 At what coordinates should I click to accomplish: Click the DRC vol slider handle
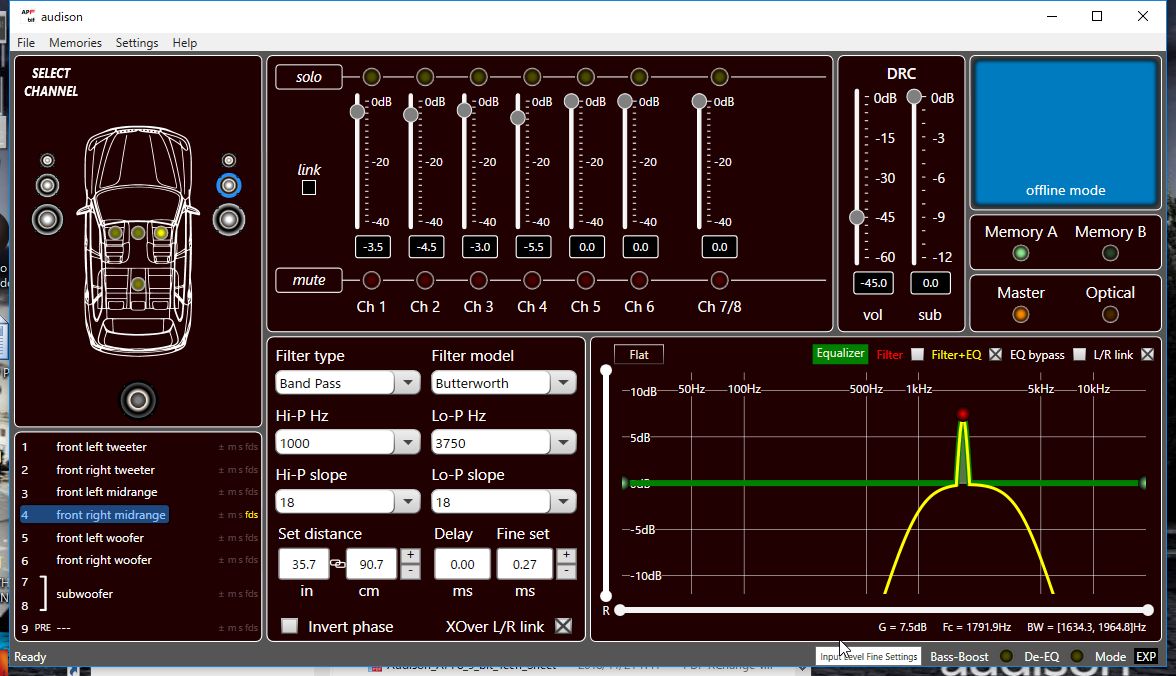coord(856,218)
